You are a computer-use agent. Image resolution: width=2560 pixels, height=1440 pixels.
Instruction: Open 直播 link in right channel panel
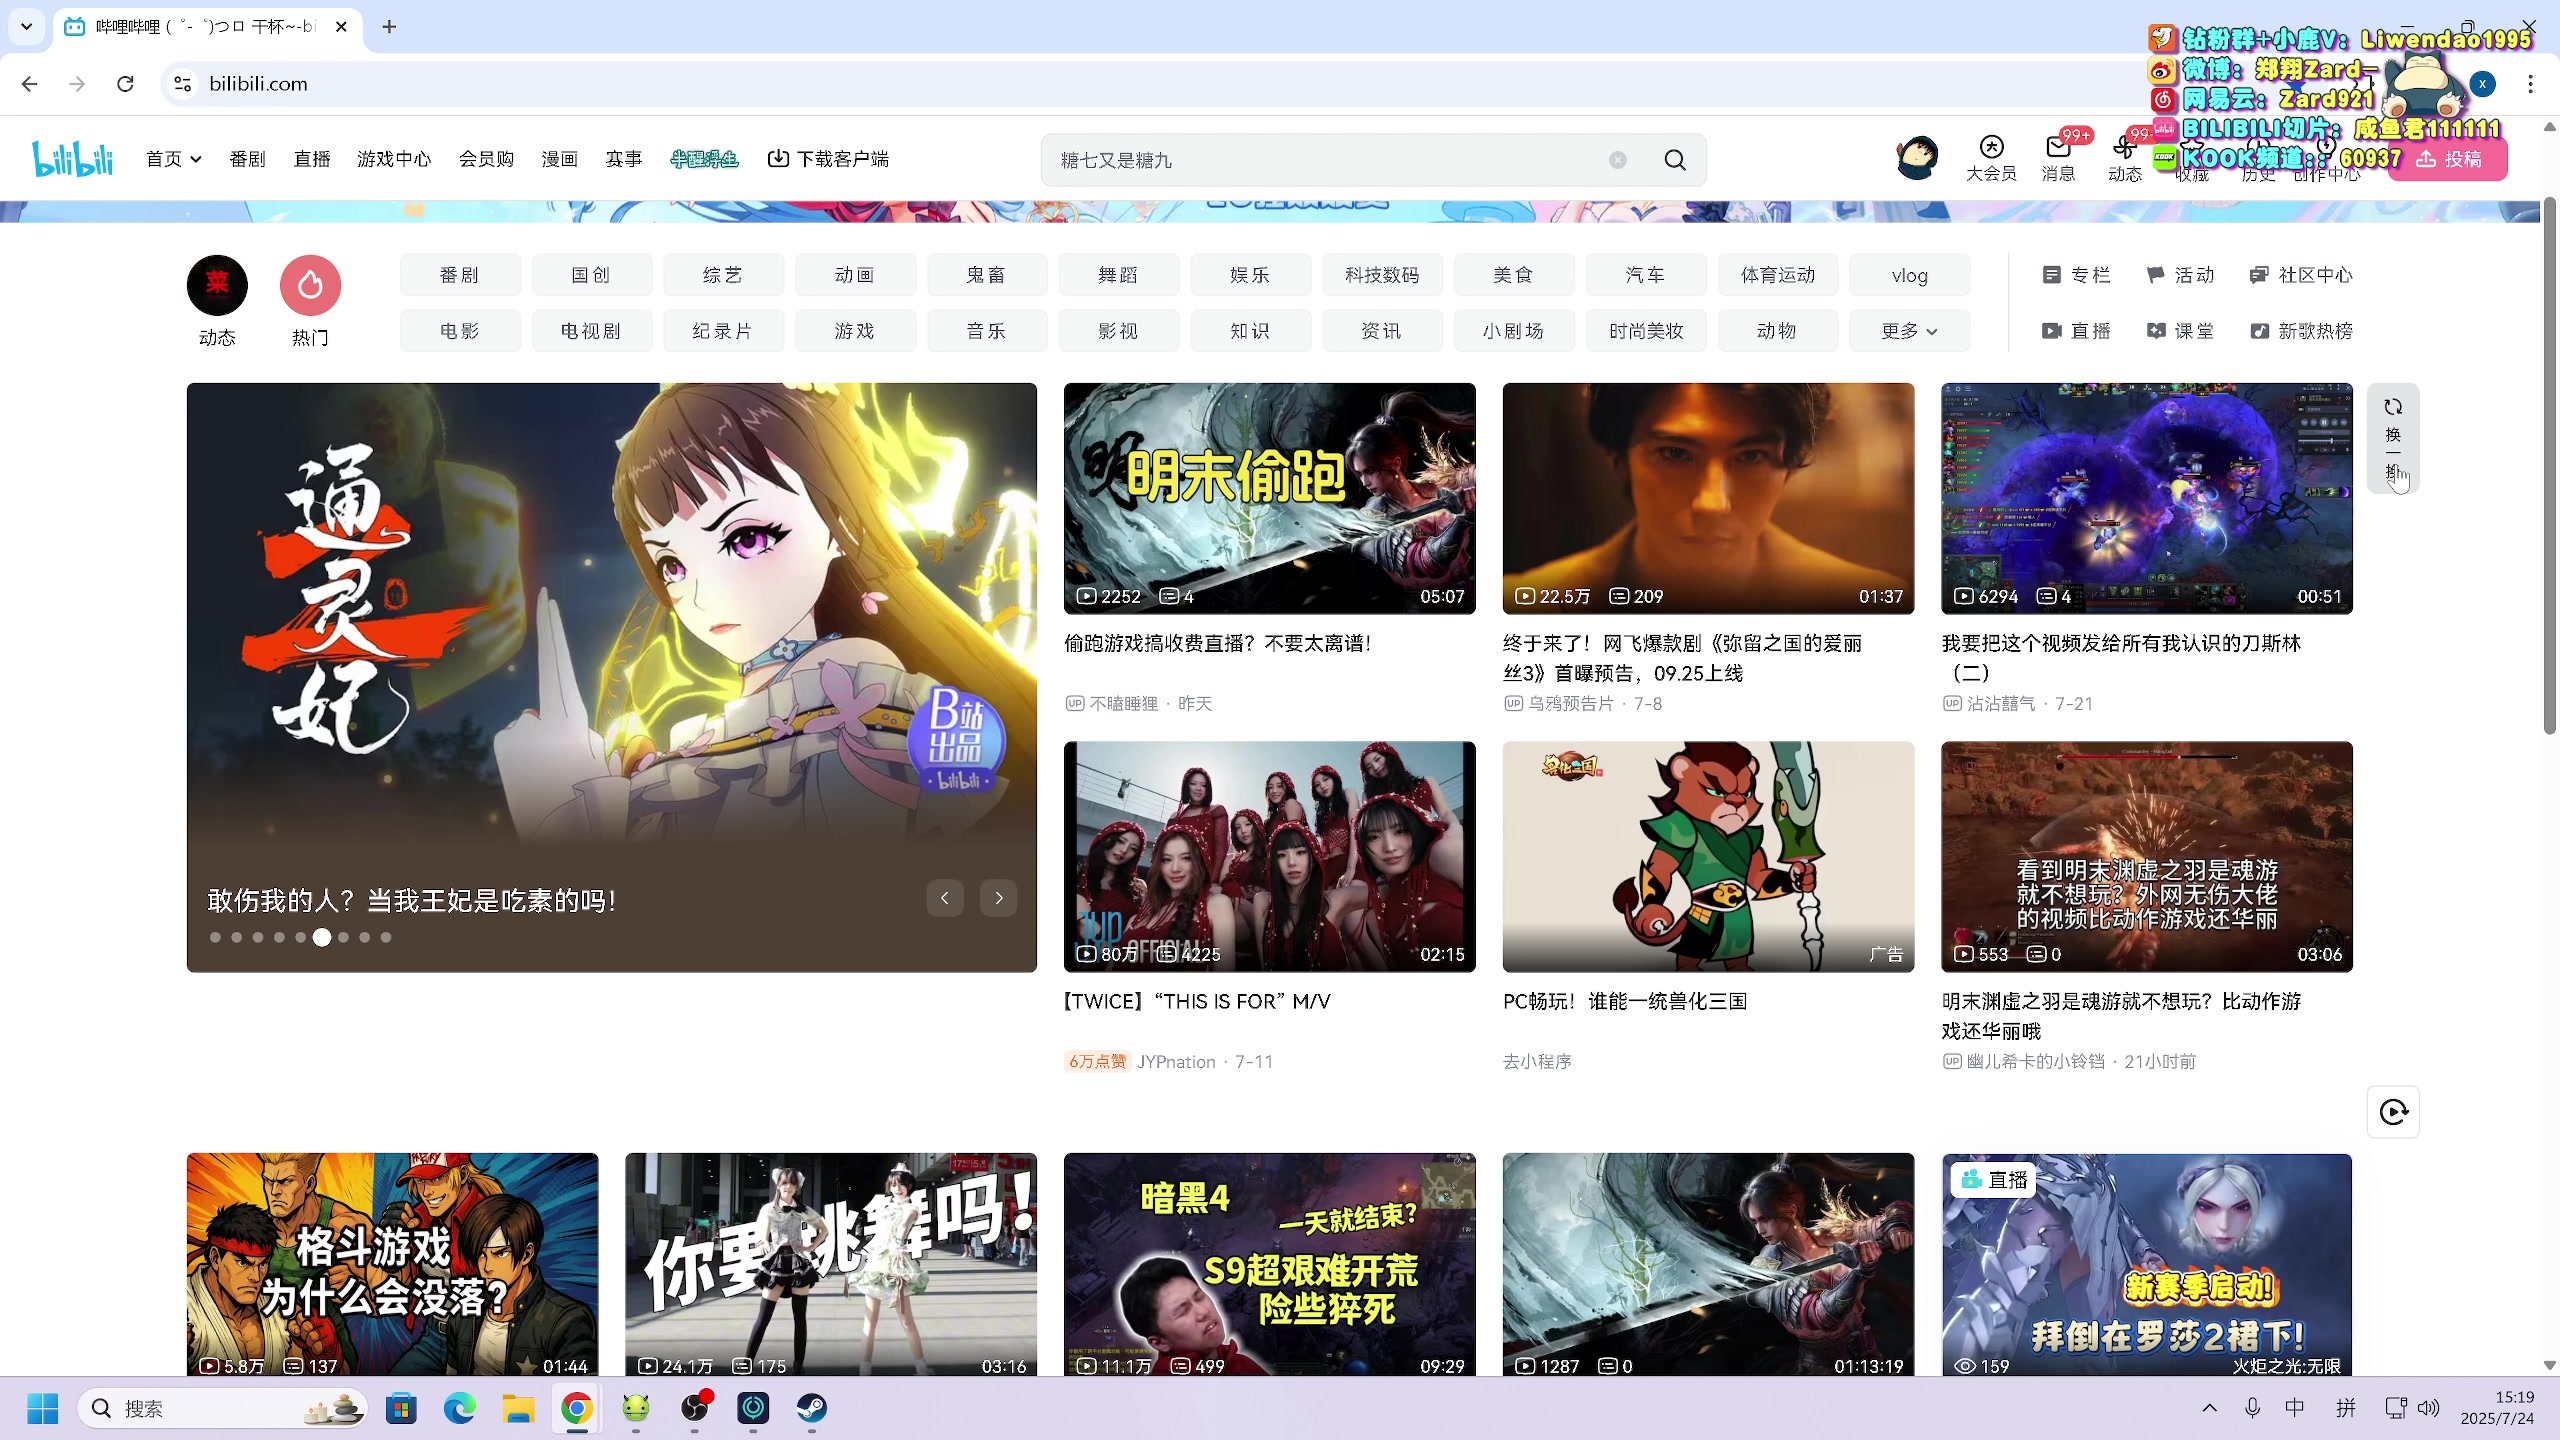click(2076, 331)
